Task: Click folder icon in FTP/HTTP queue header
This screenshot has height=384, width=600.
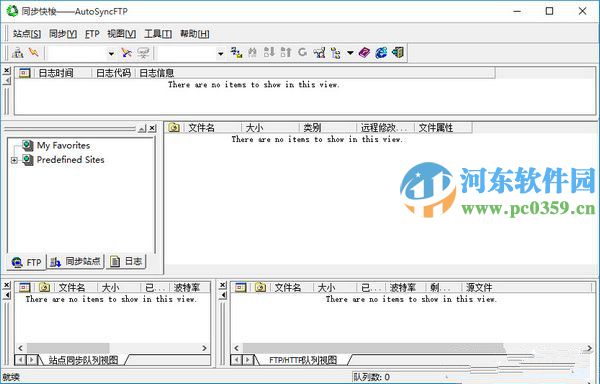Action: pos(261,287)
